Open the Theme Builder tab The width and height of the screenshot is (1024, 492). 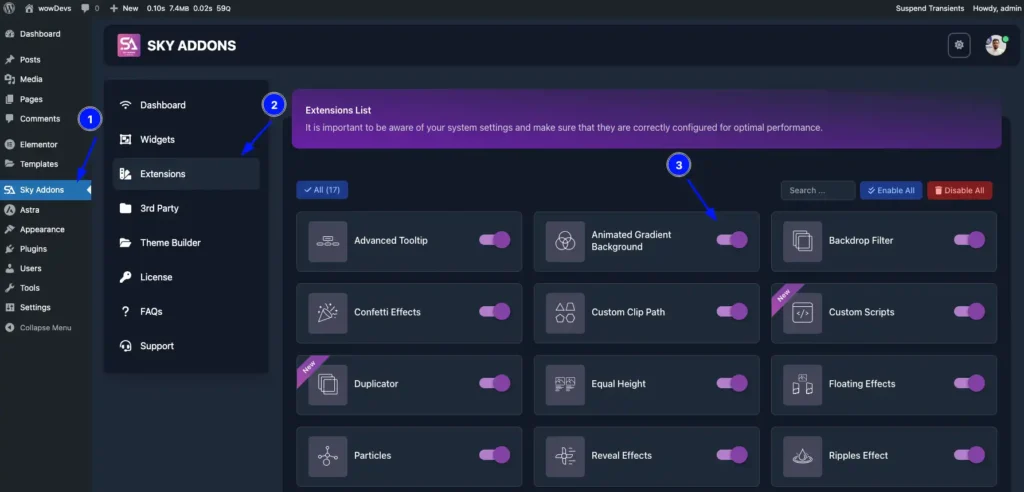186,243
